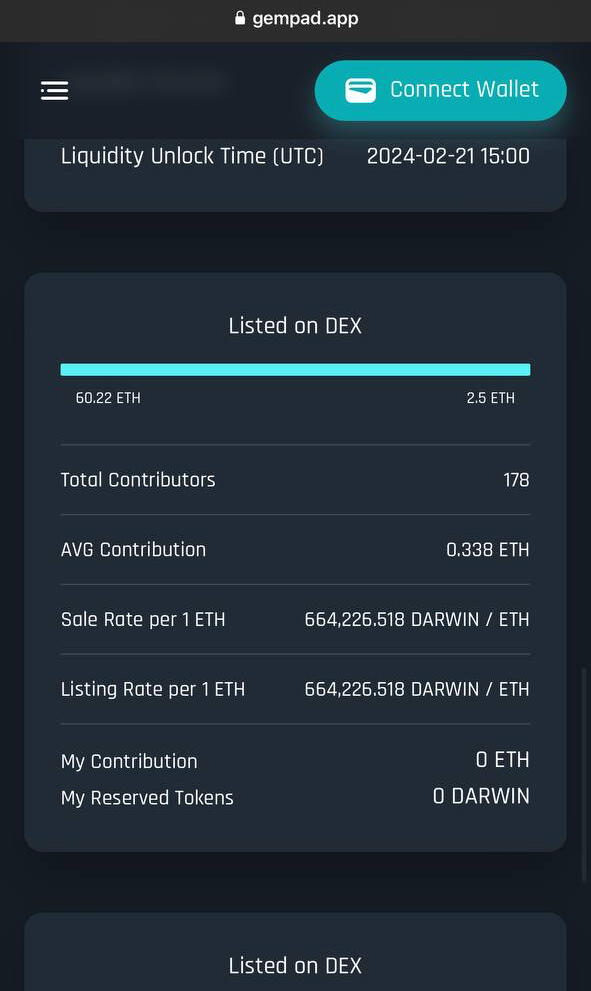The height and width of the screenshot is (991, 591).
Task: Select the Listing Rate DARWIN / ETH value
Action: pyautogui.click(x=417, y=689)
